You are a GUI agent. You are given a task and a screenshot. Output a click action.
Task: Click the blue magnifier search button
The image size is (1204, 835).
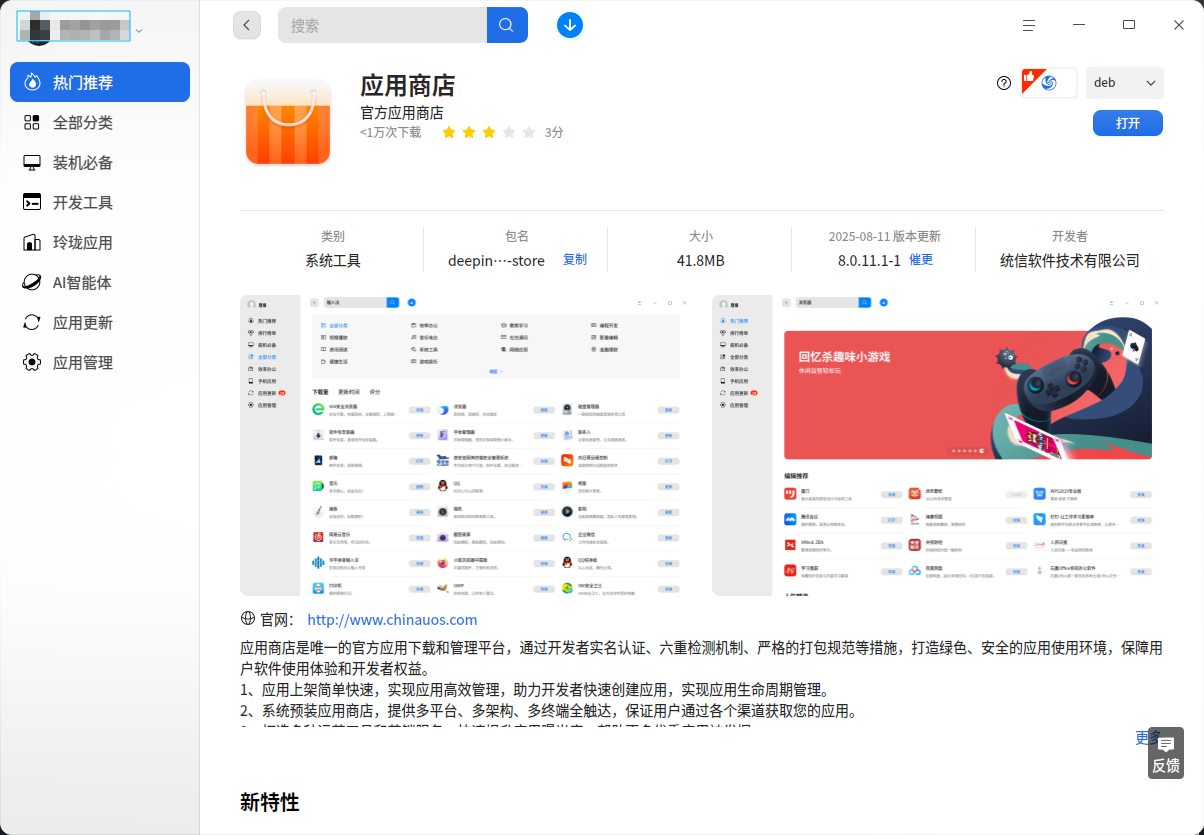point(507,25)
